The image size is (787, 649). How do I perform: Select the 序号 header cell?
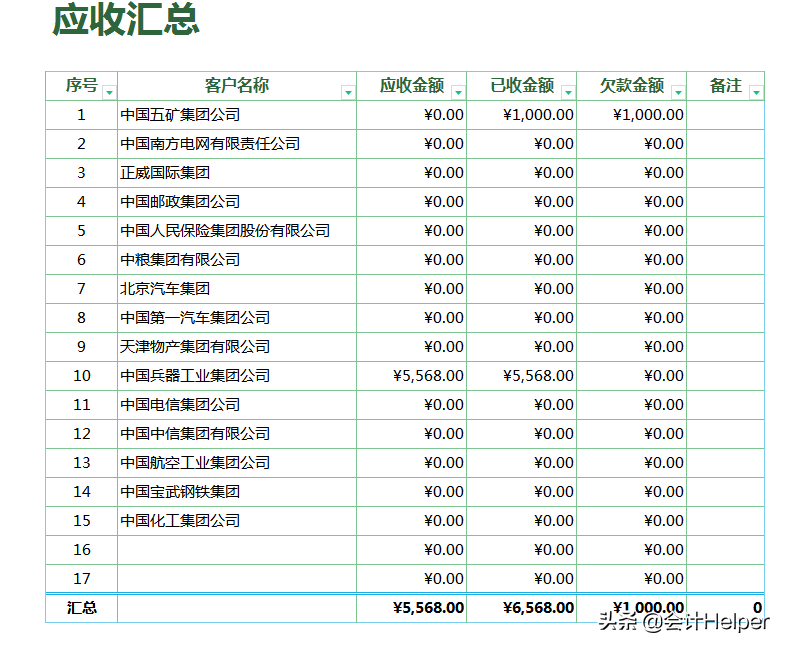click(81, 86)
